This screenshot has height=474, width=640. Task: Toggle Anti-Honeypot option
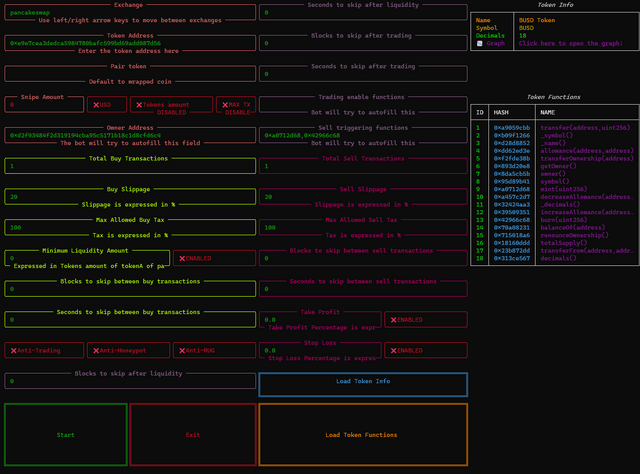tap(128, 350)
